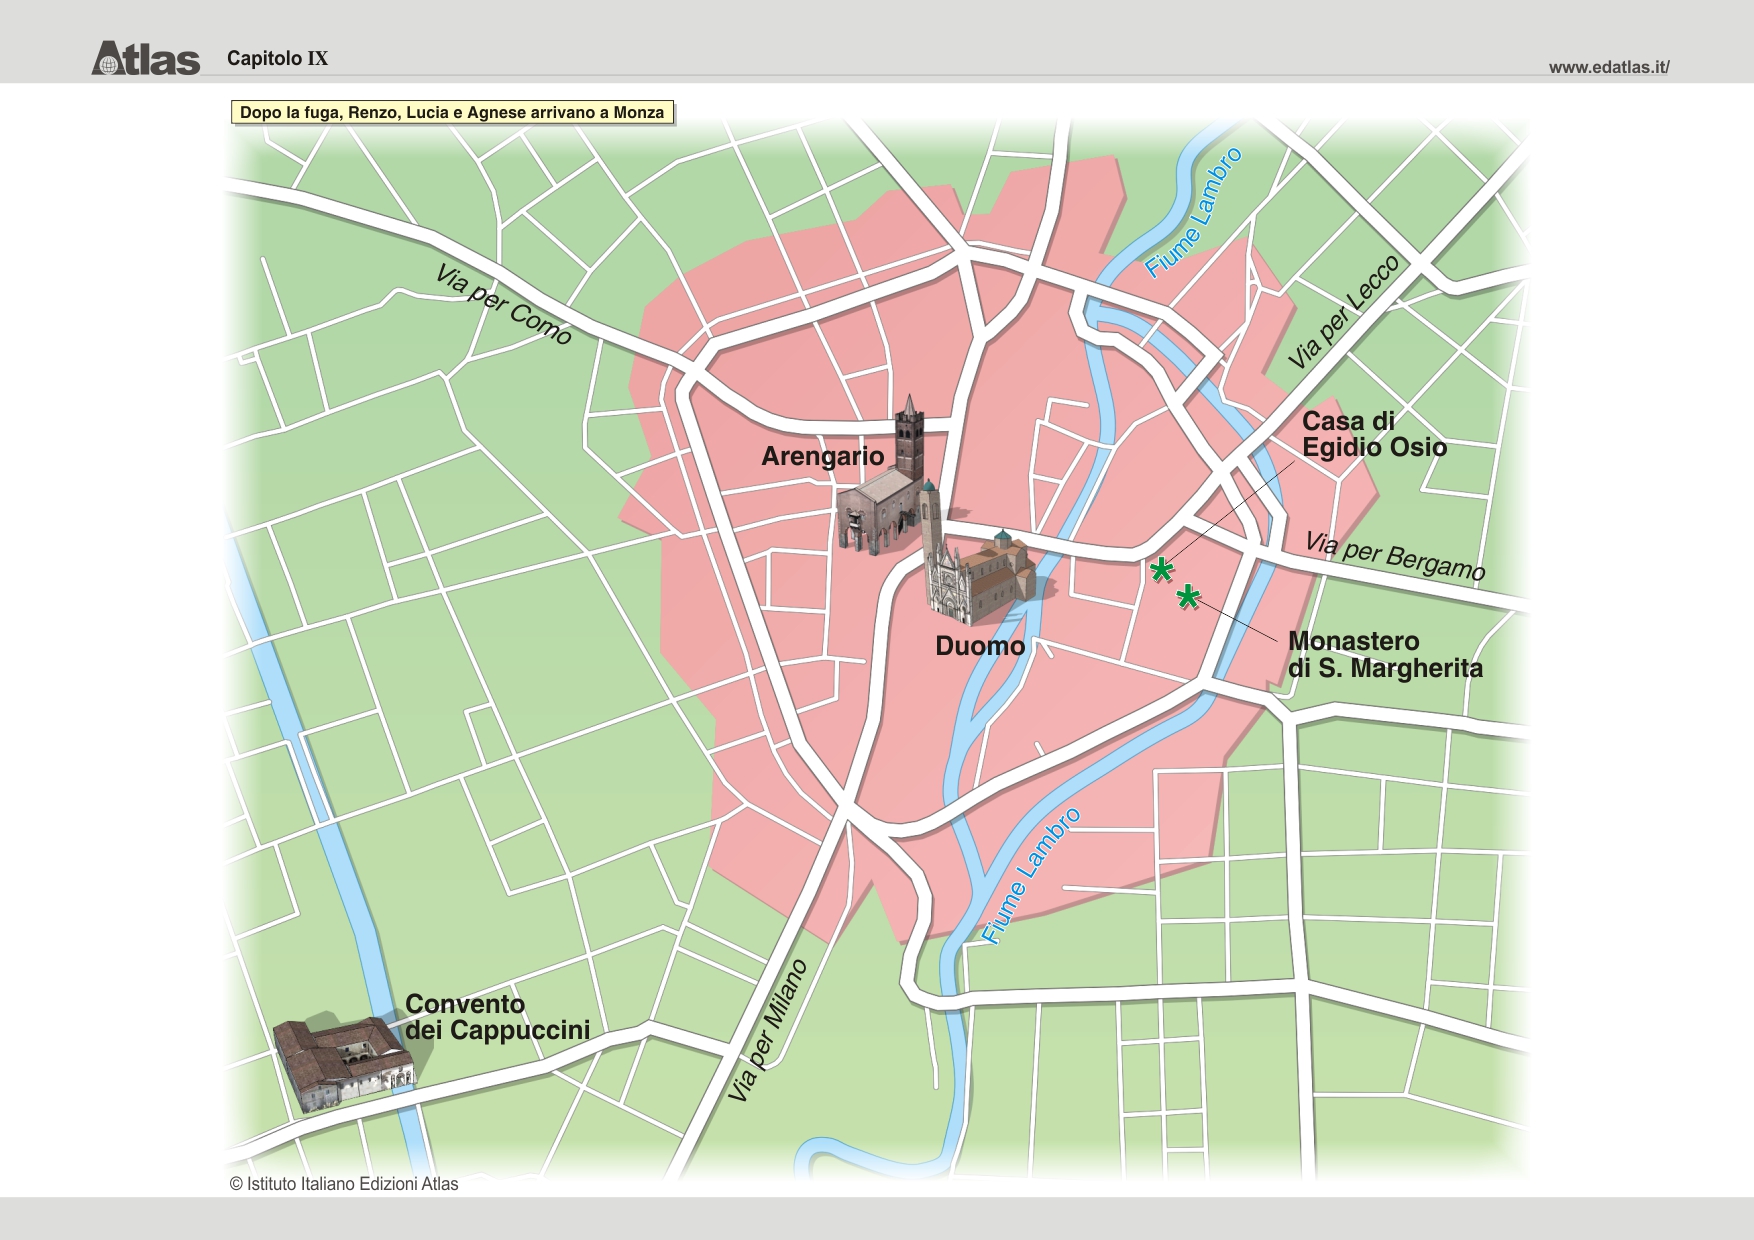Click the Via per Como road label

[503, 304]
